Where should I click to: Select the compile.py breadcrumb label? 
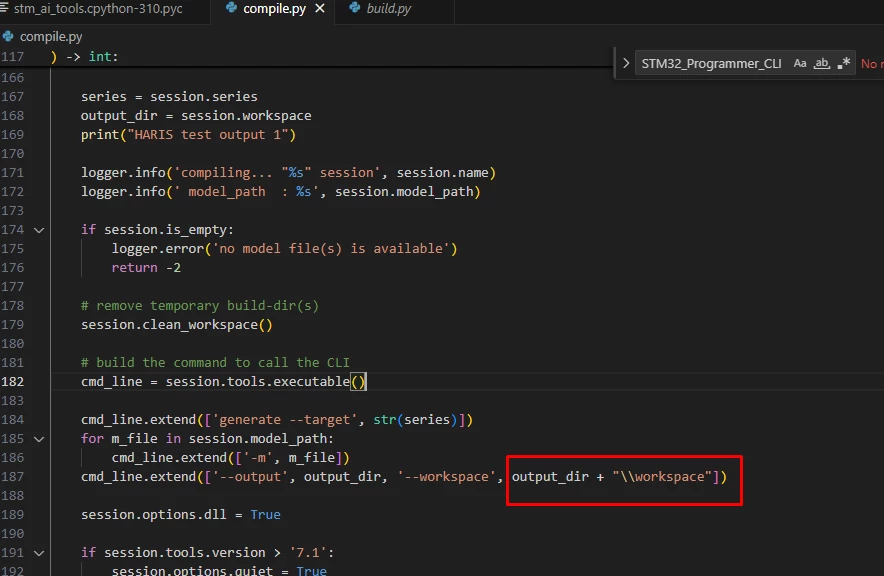coord(51,37)
